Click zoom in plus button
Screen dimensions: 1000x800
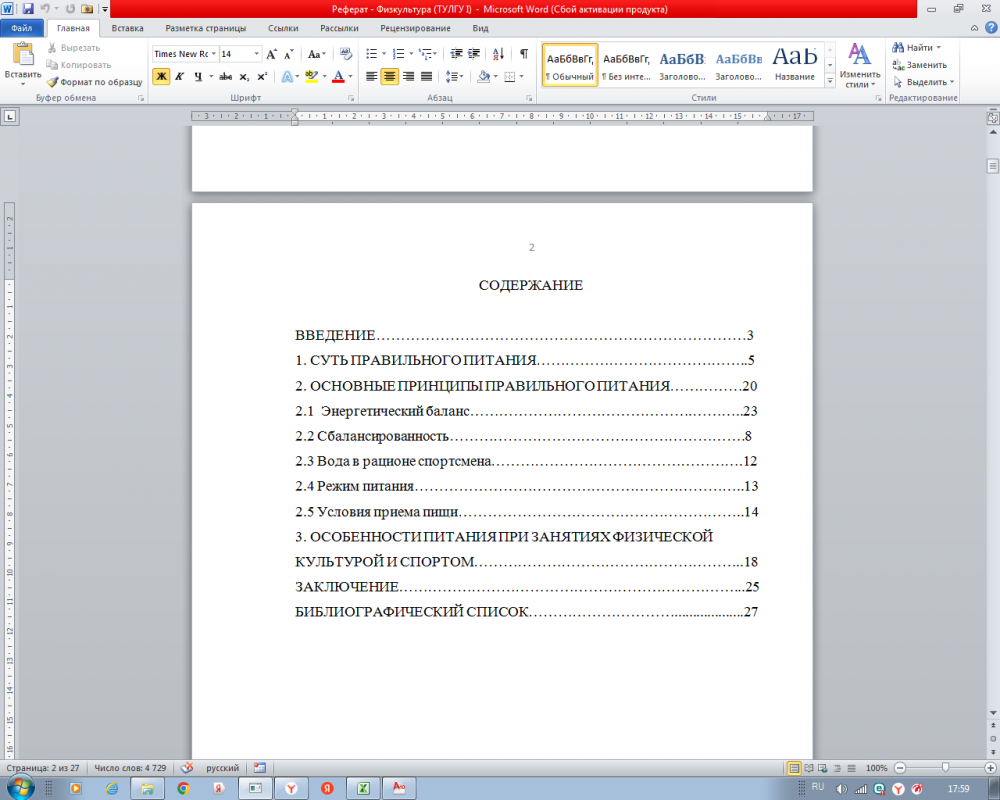[x=990, y=768]
